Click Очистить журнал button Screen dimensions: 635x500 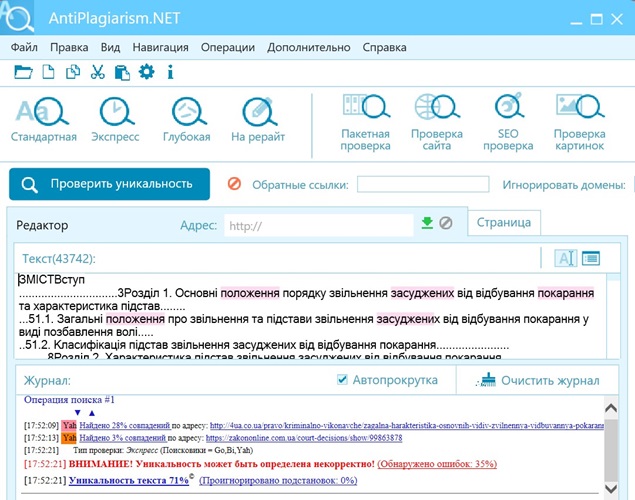537,380
